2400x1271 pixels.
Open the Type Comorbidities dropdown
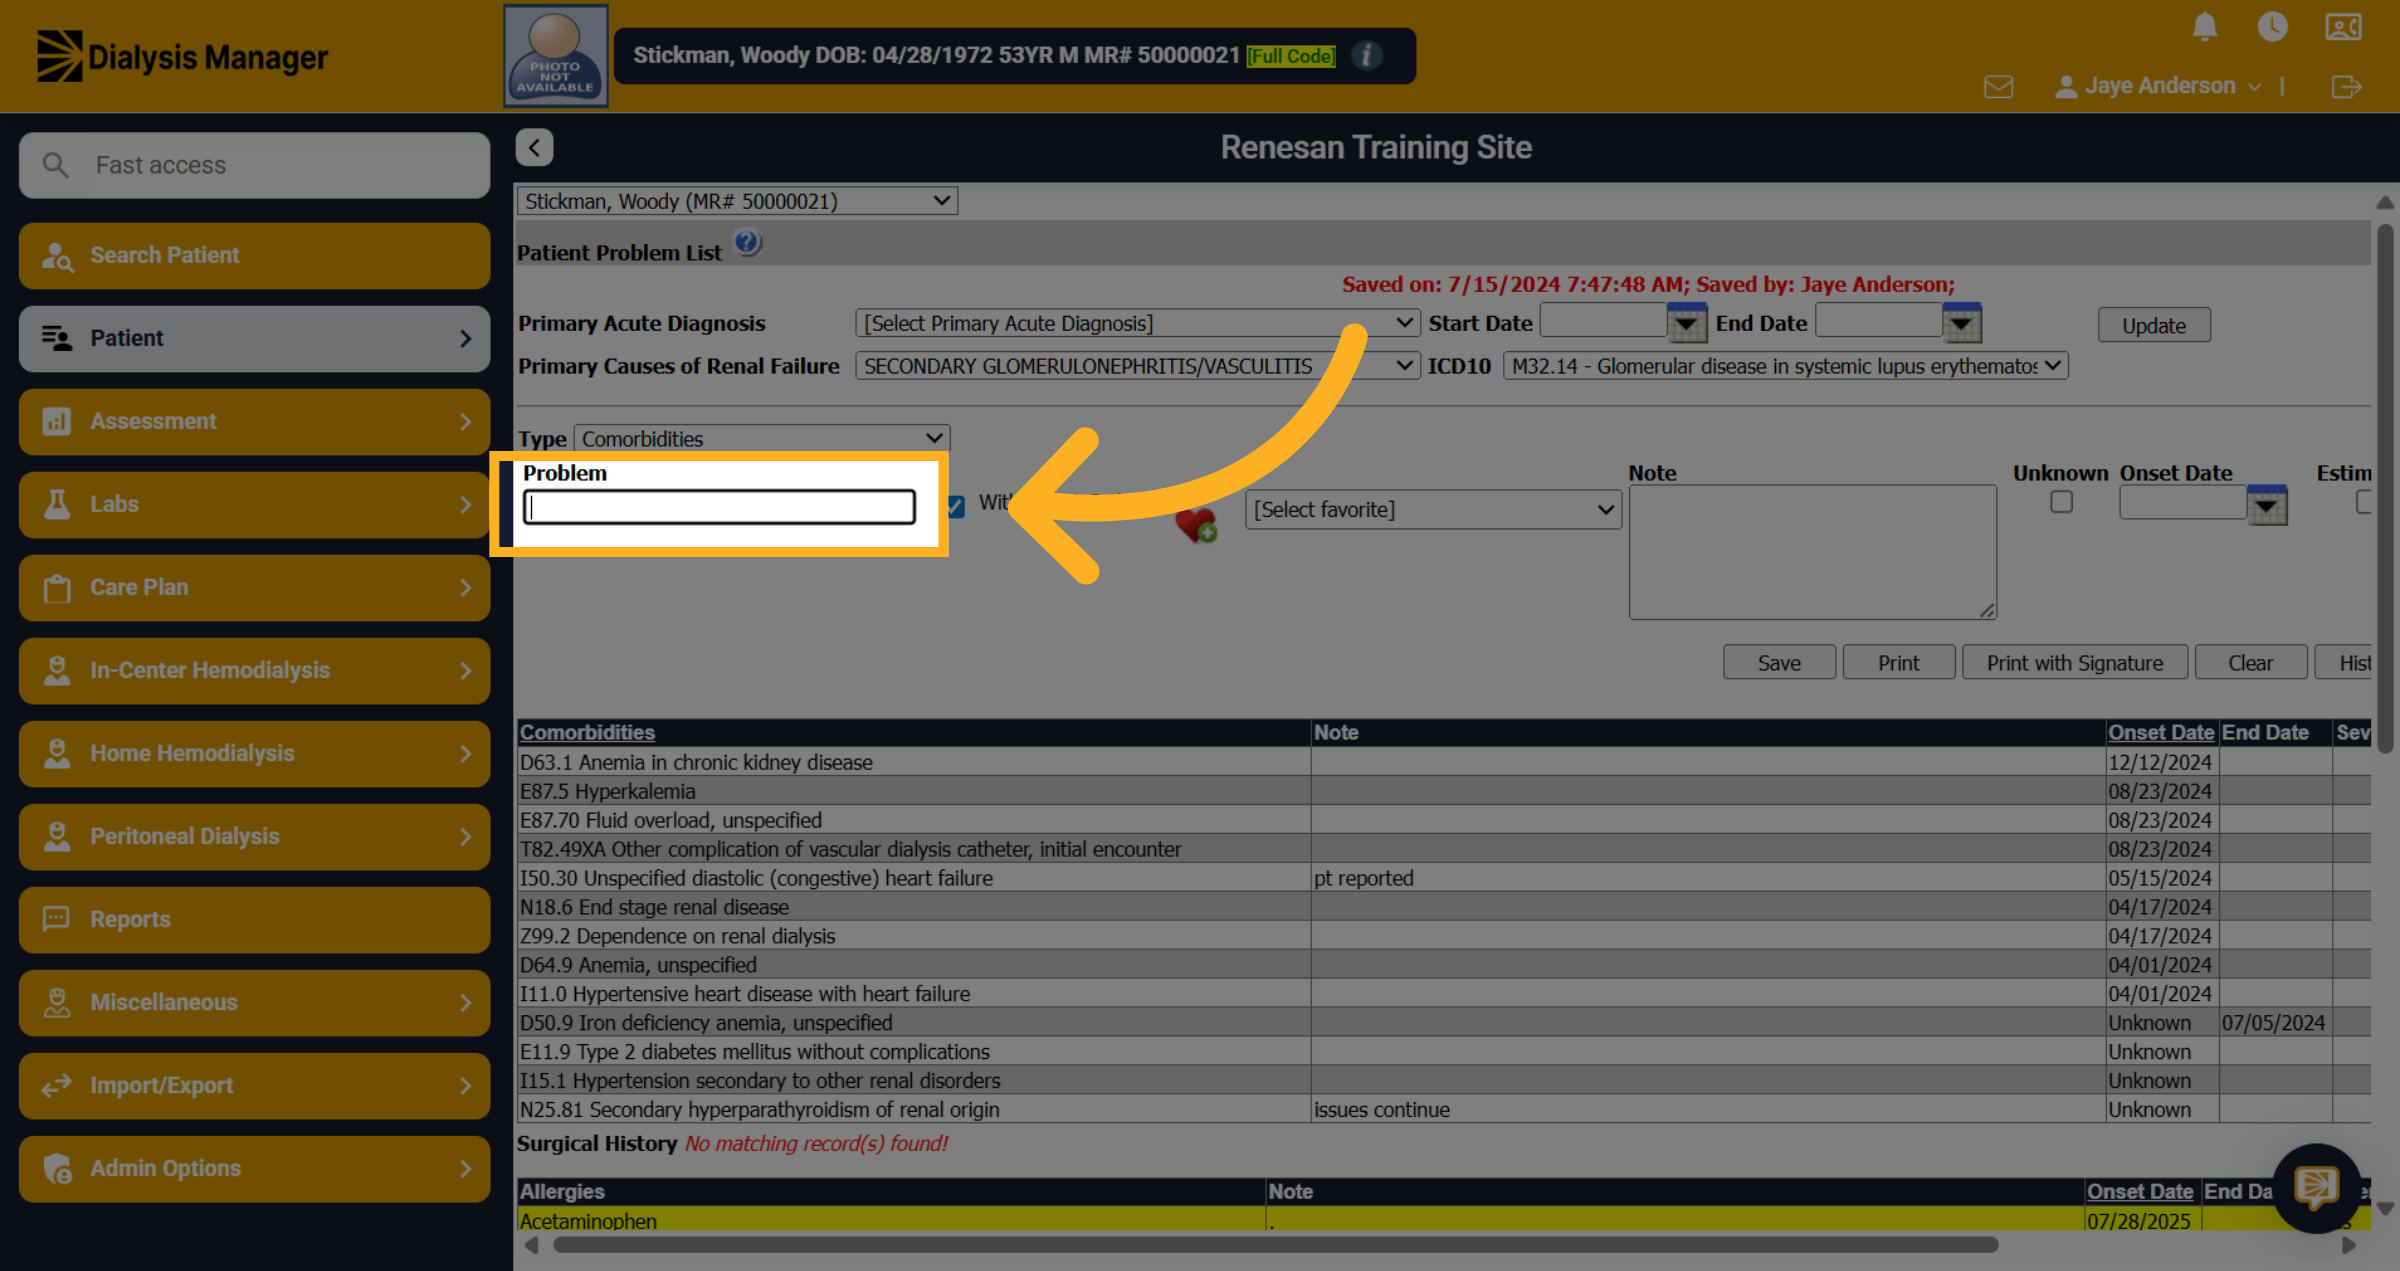point(761,439)
